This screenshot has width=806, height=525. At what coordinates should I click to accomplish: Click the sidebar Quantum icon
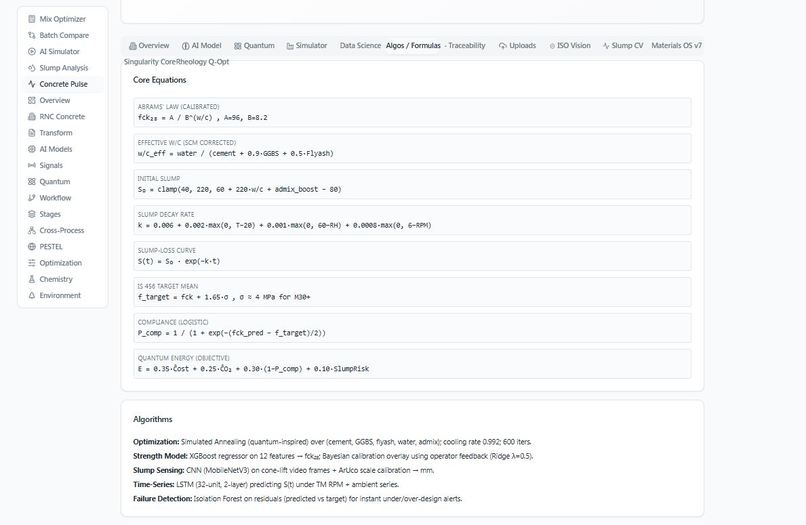coord(32,182)
